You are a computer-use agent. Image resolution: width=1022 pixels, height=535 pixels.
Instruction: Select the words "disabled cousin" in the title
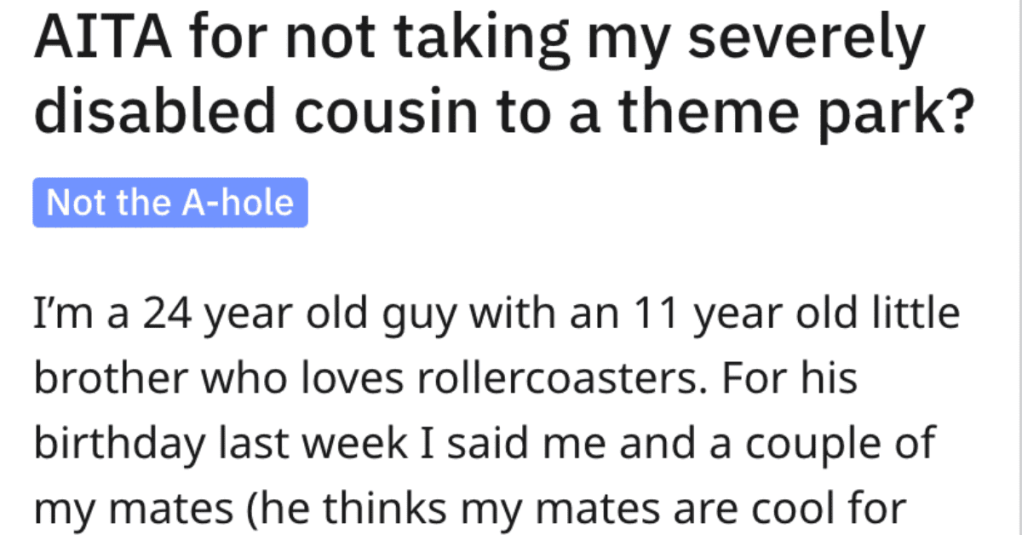click(256, 111)
